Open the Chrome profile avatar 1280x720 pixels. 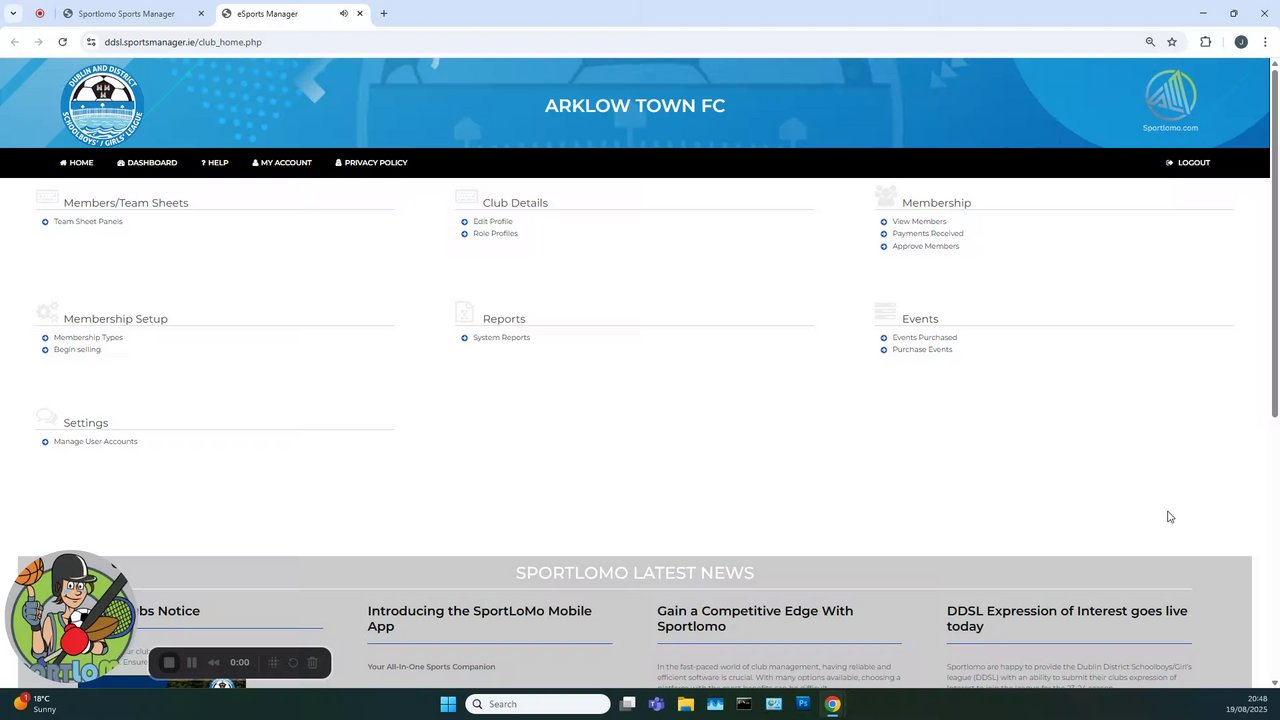(1241, 42)
